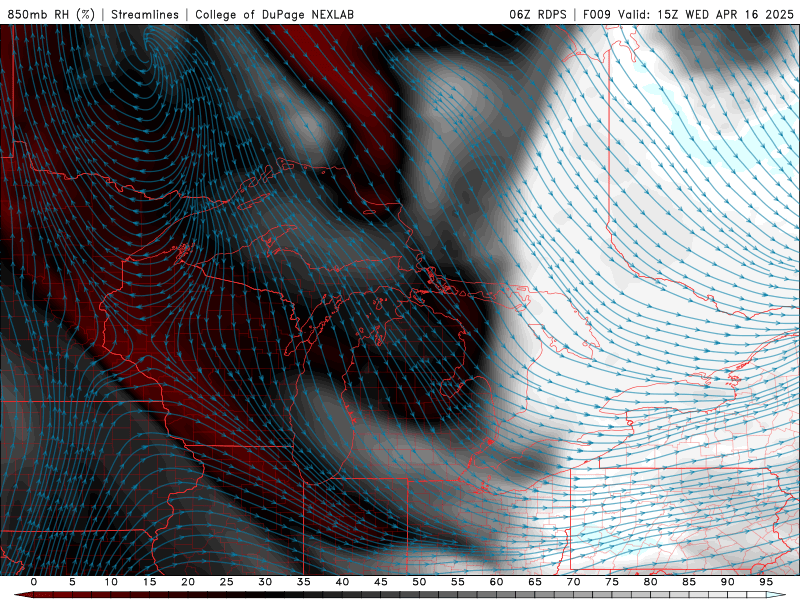
Task: Click the "45" humidity scale label
Action: tap(381, 582)
